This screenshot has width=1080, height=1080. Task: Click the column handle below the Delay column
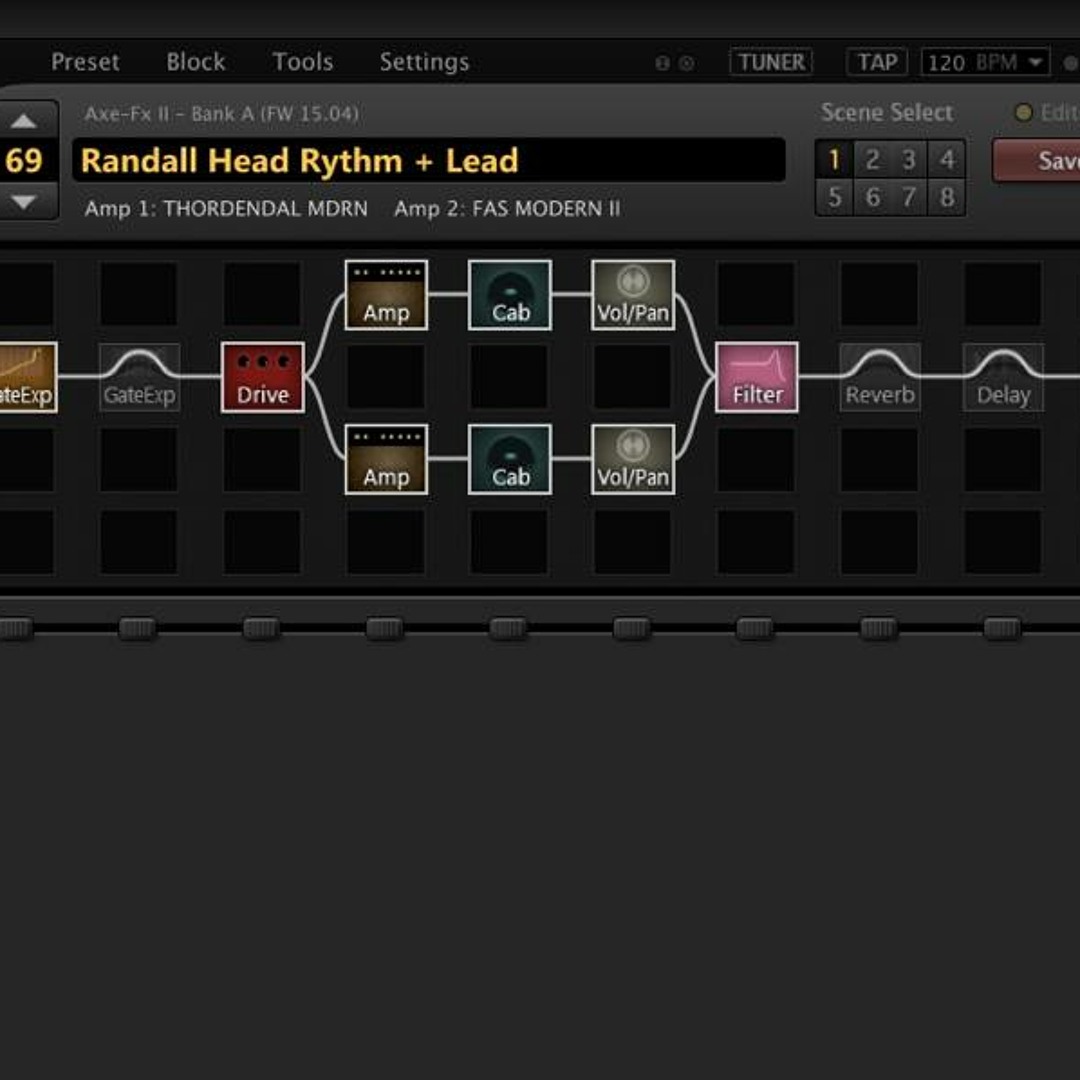[x=1002, y=628]
